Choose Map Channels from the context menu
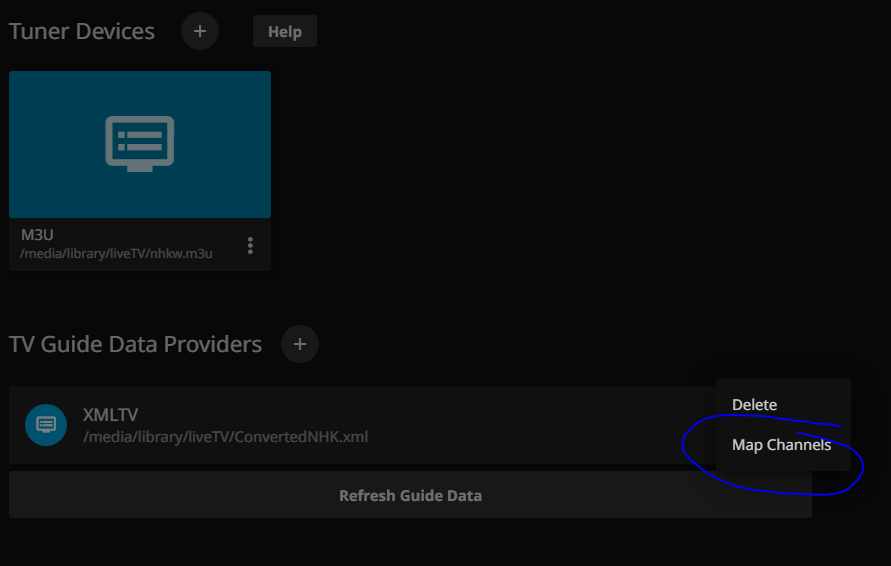 tap(781, 445)
